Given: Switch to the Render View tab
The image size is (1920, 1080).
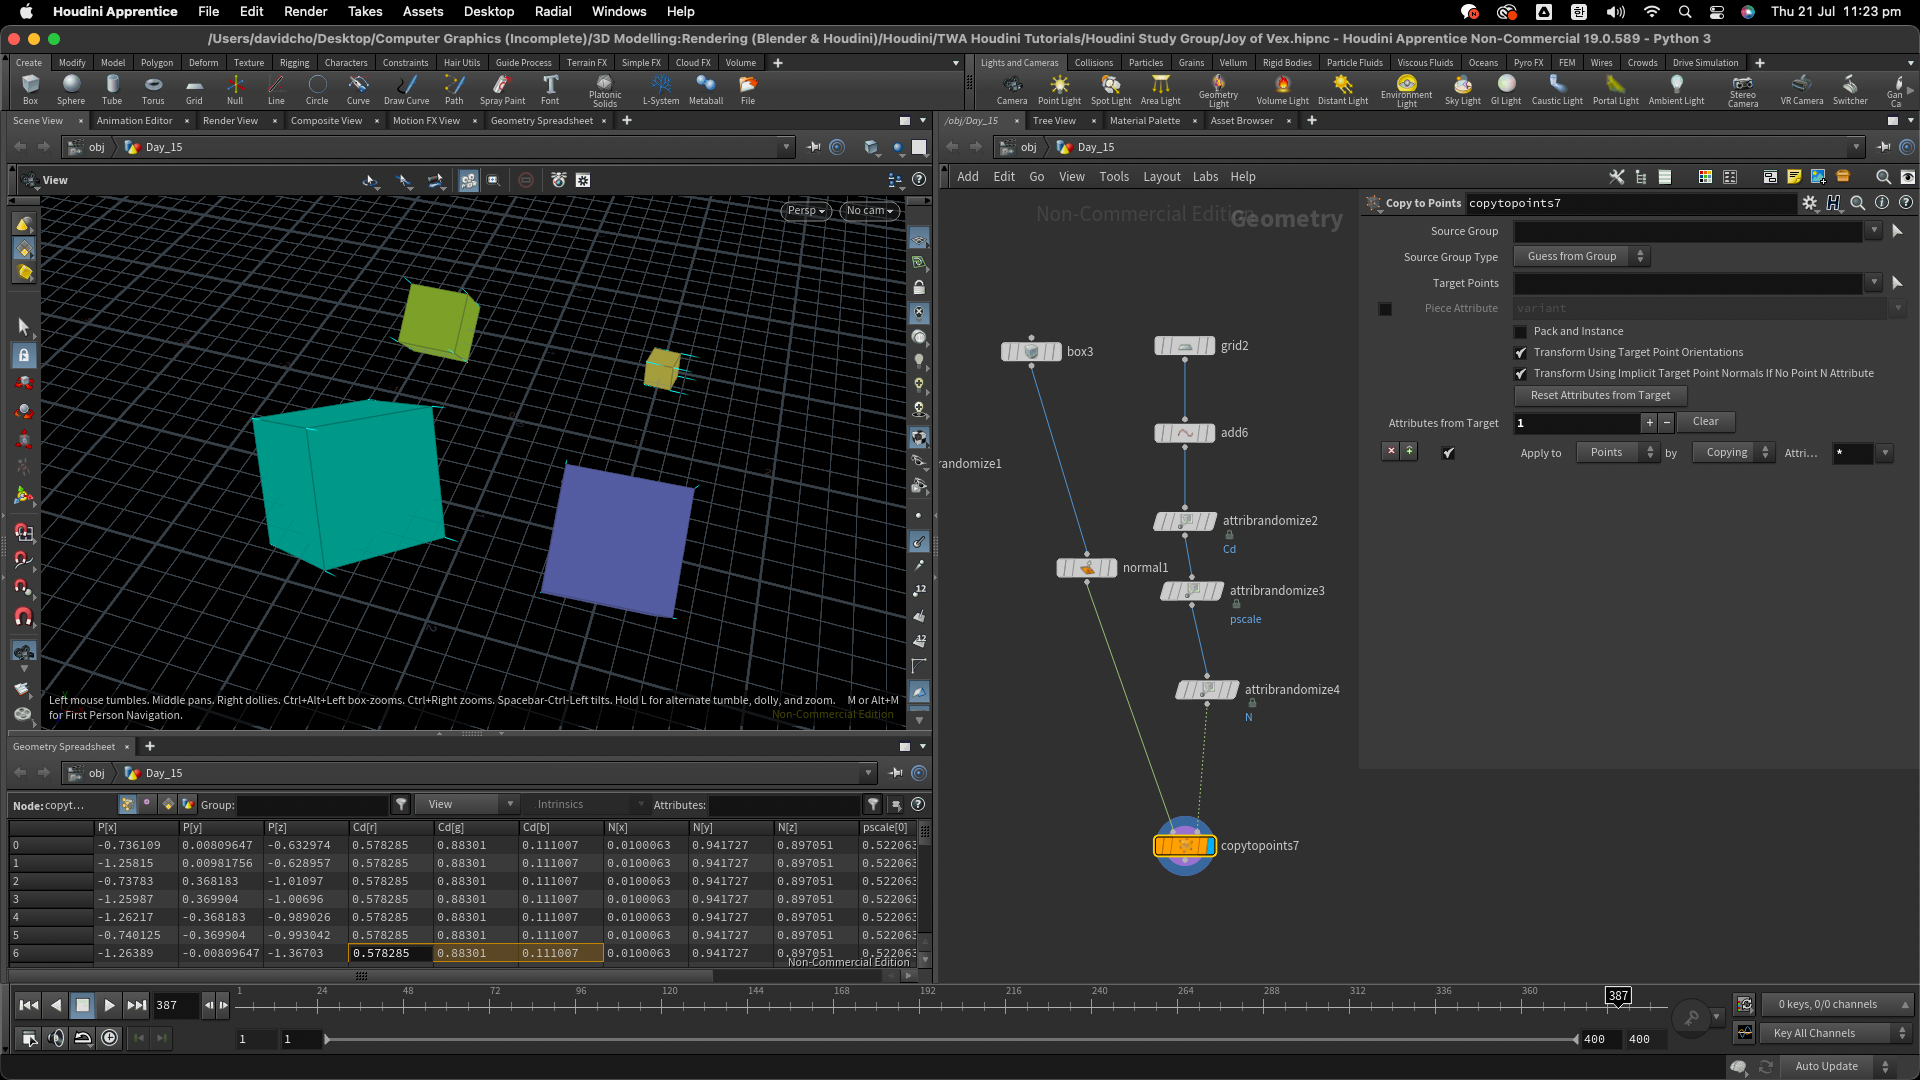Looking at the screenshot, I should click(x=230, y=121).
